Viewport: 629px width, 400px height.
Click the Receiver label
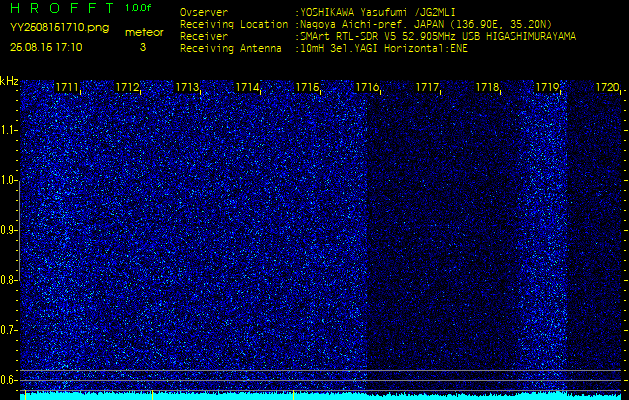tap(204, 37)
